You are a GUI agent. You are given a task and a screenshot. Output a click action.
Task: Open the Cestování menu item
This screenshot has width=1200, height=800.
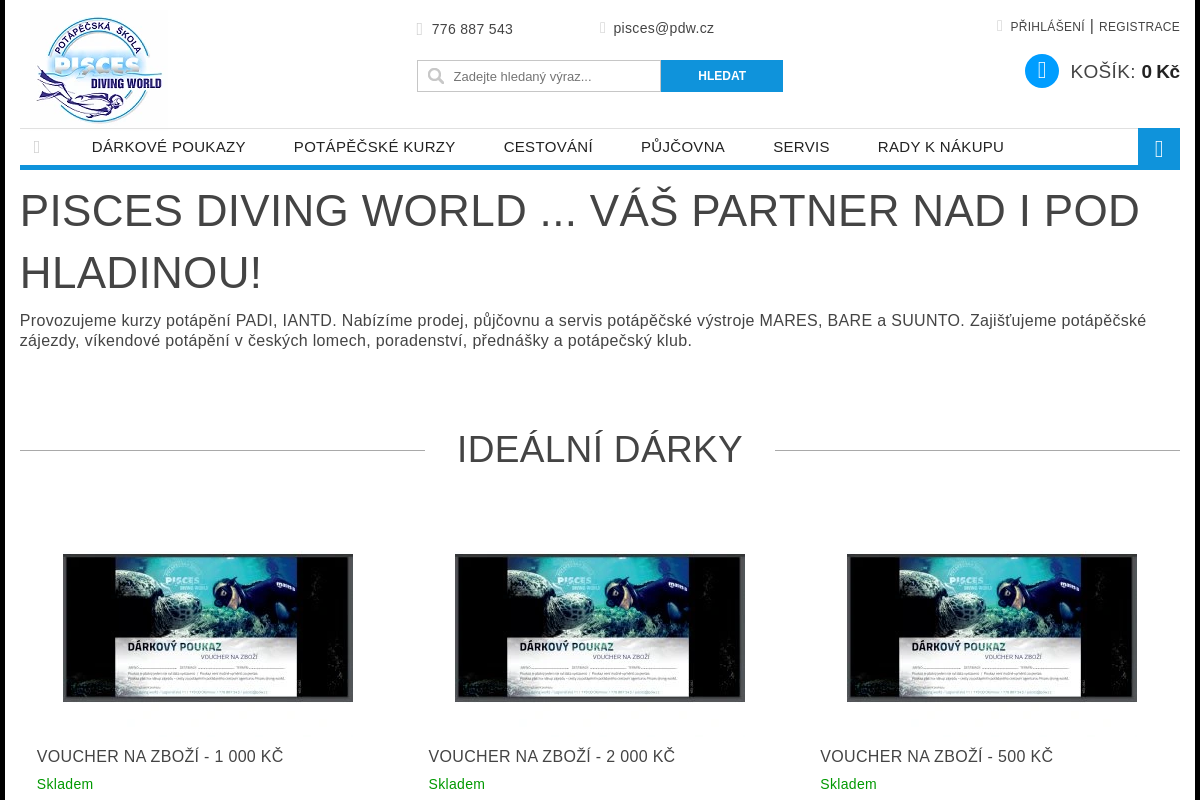[548, 147]
